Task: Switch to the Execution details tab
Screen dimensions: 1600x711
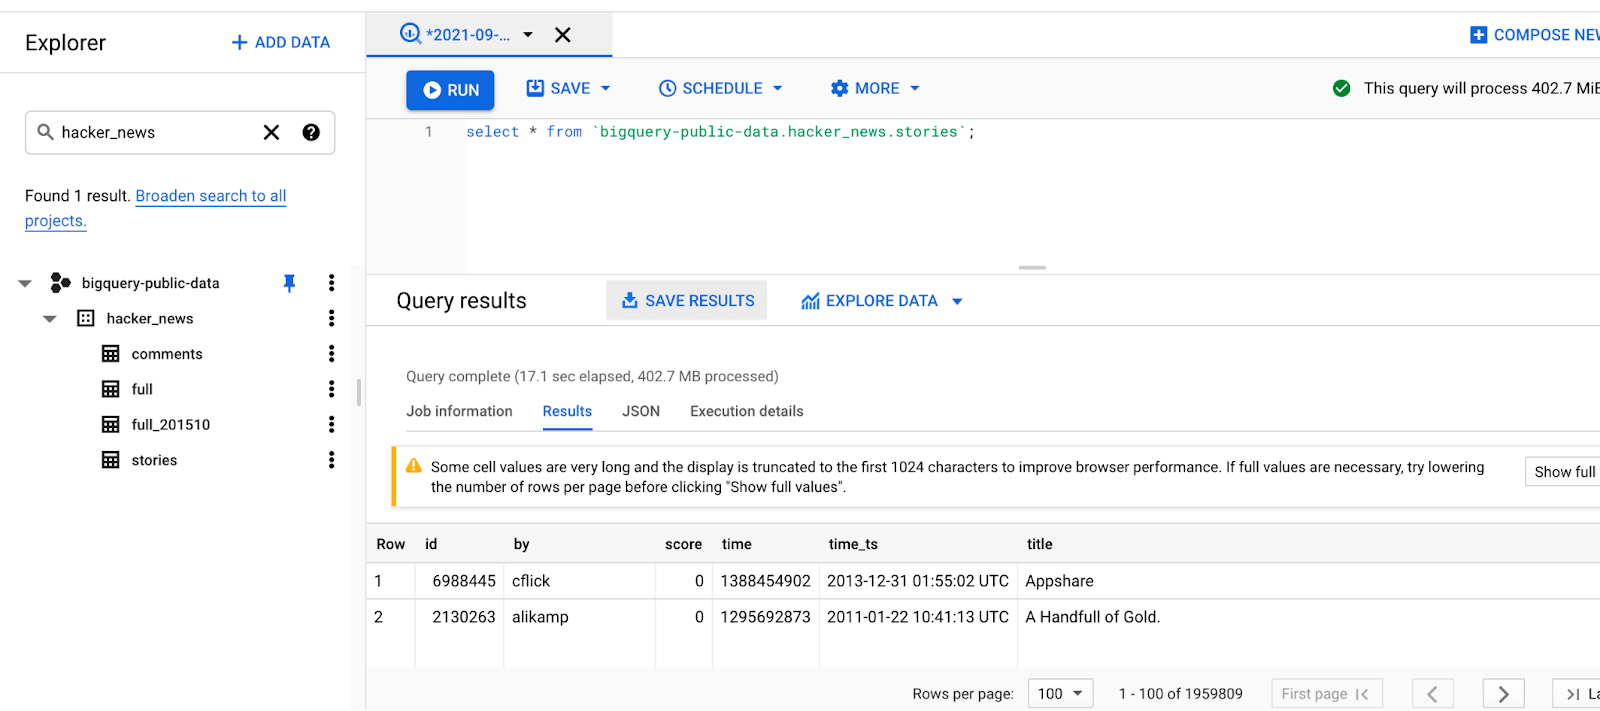Action: tap(746, 411)
